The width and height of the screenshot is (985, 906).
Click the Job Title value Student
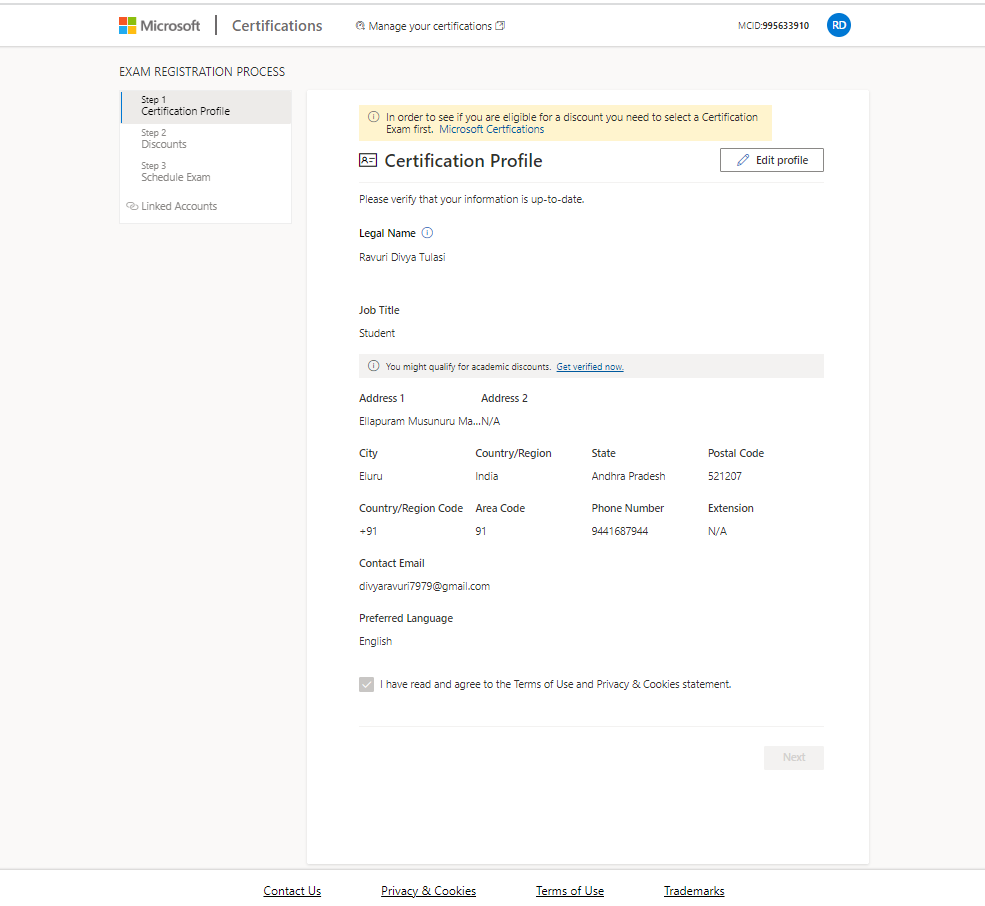[377, 333]
